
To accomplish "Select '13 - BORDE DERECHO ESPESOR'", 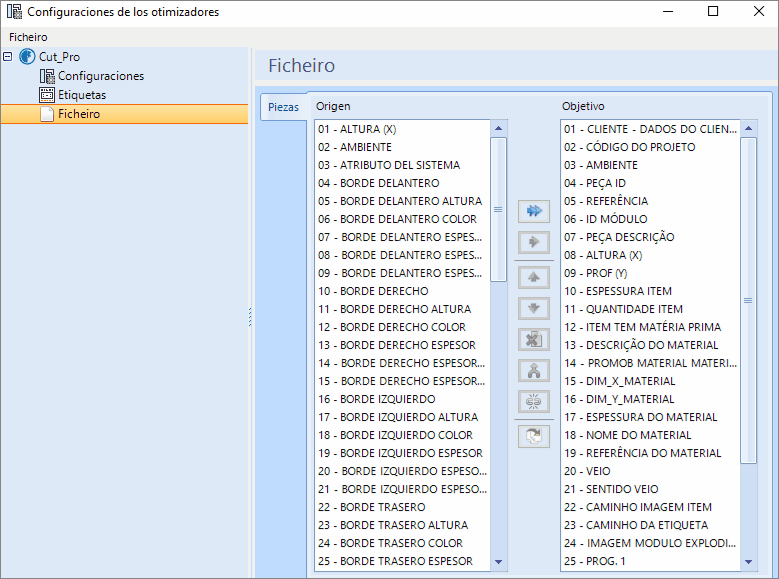I will (x=402, y=345).
